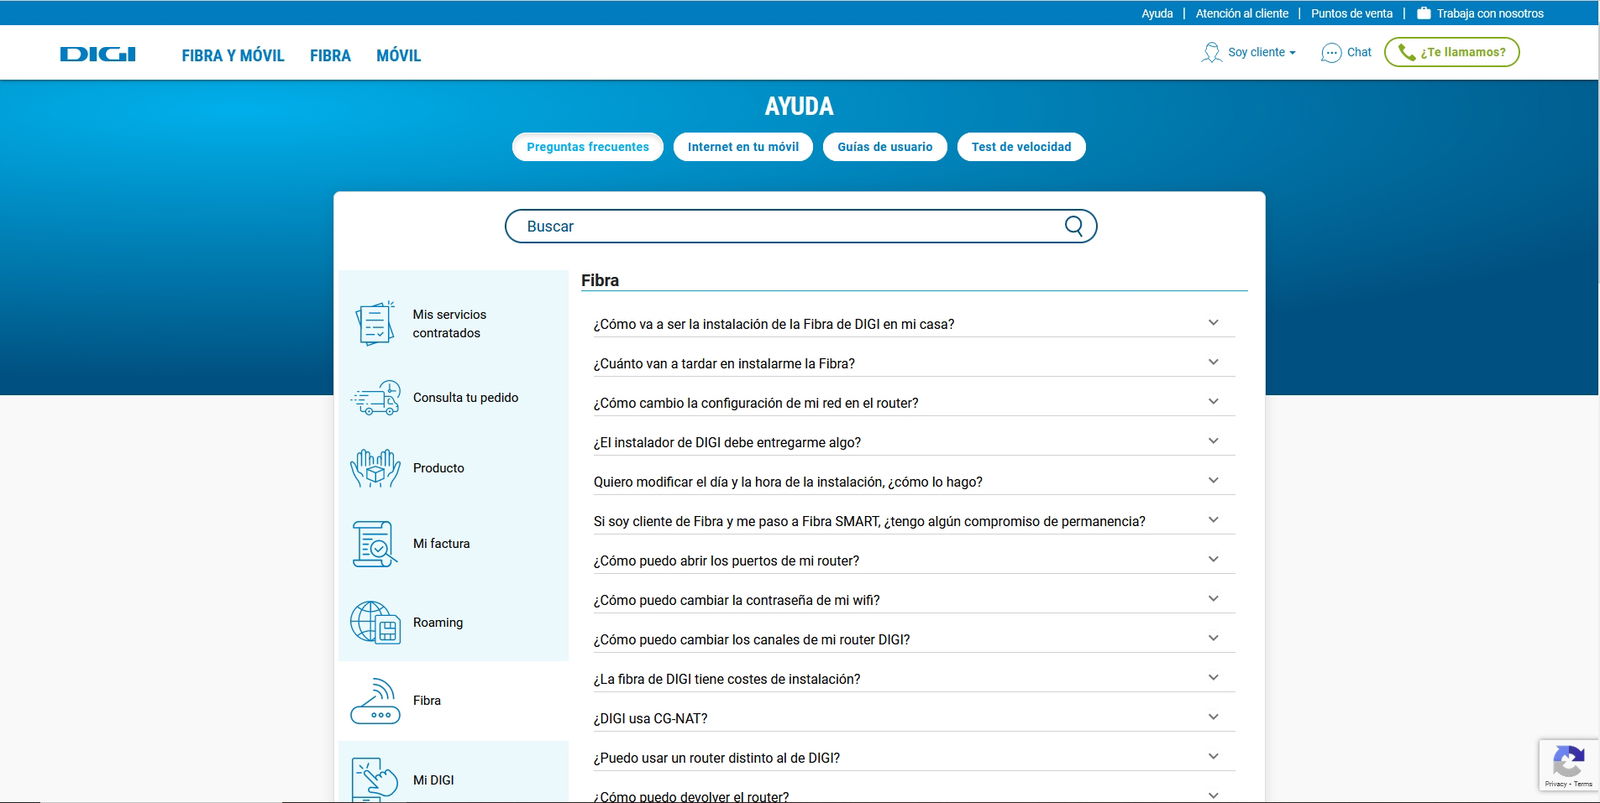Screen dimensions: 1600x803
Task: Click question ¿La fibra de DIGI tiene costes
Action: [x=727, y=679]
